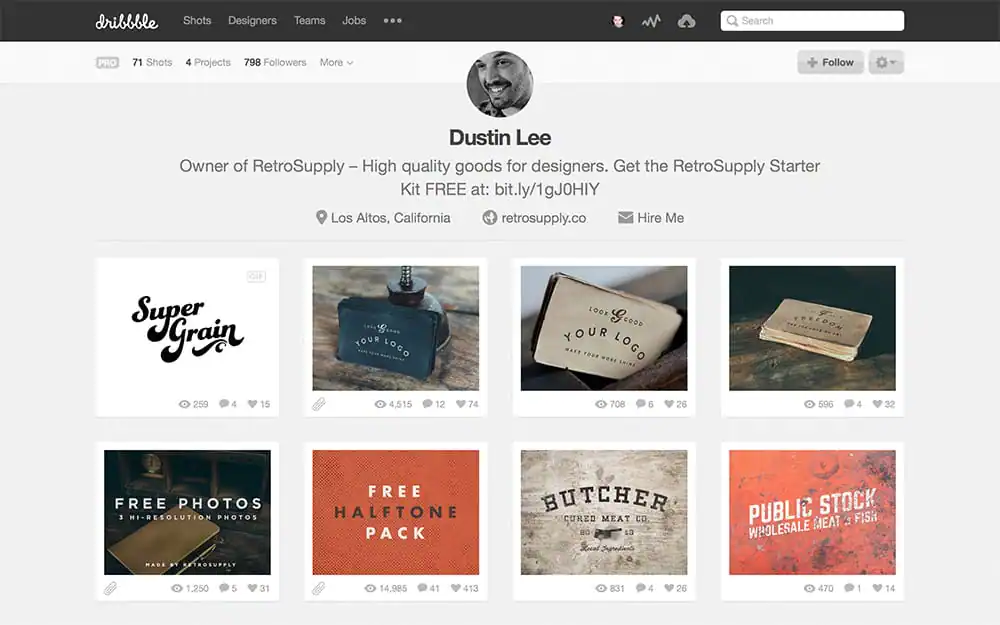Viewport: 1000px width, 625px height.
Task: Like the shot with 32 likes
Action: coord(878,404)
